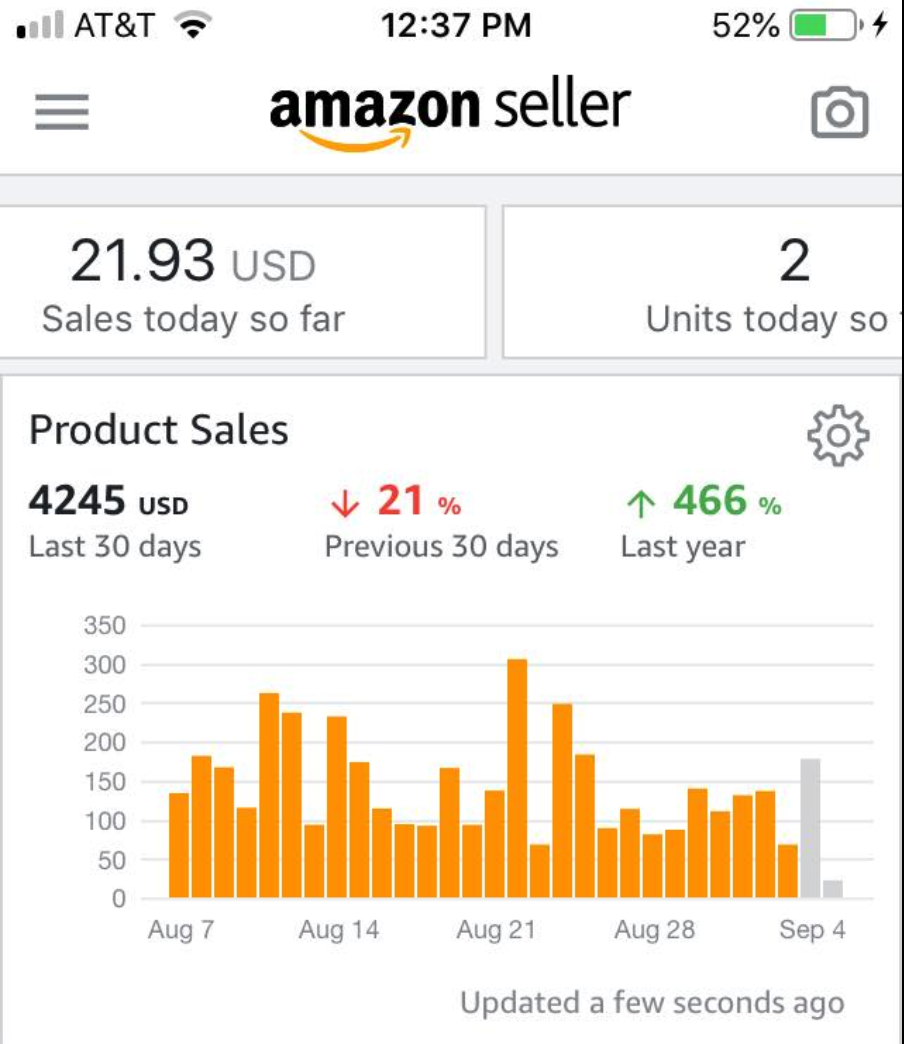This screenshot has height=1044, width=904.
Task: Select the Last year comparison
Action: 701,521
